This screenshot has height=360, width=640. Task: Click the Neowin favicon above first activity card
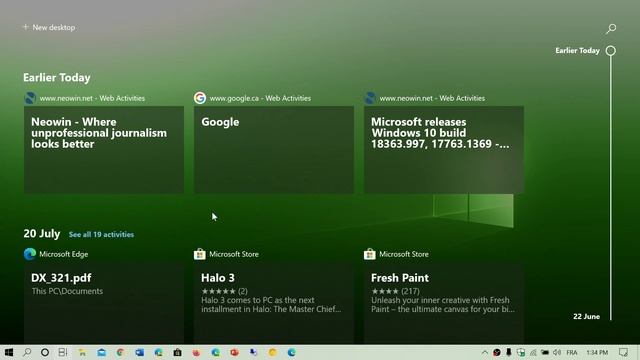(30, 98)
